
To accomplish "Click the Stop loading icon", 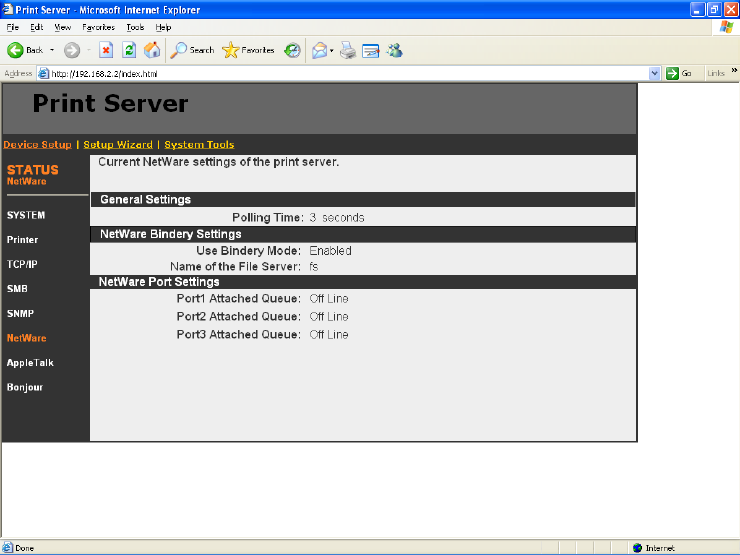I will click(x=106, y=50).
